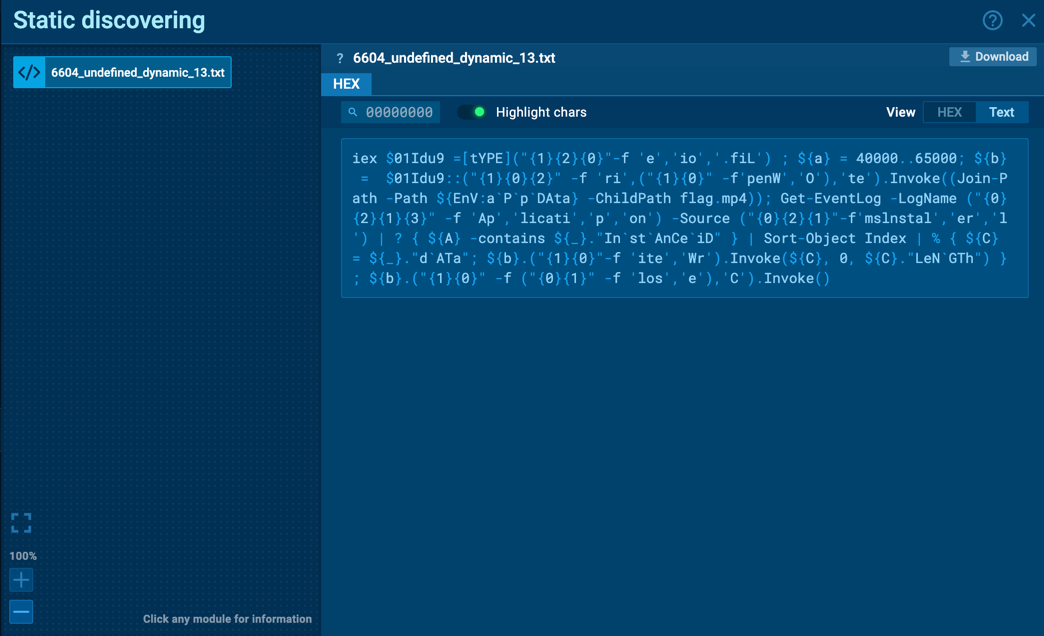Switch the View to HEX

[x=948, y=112]
